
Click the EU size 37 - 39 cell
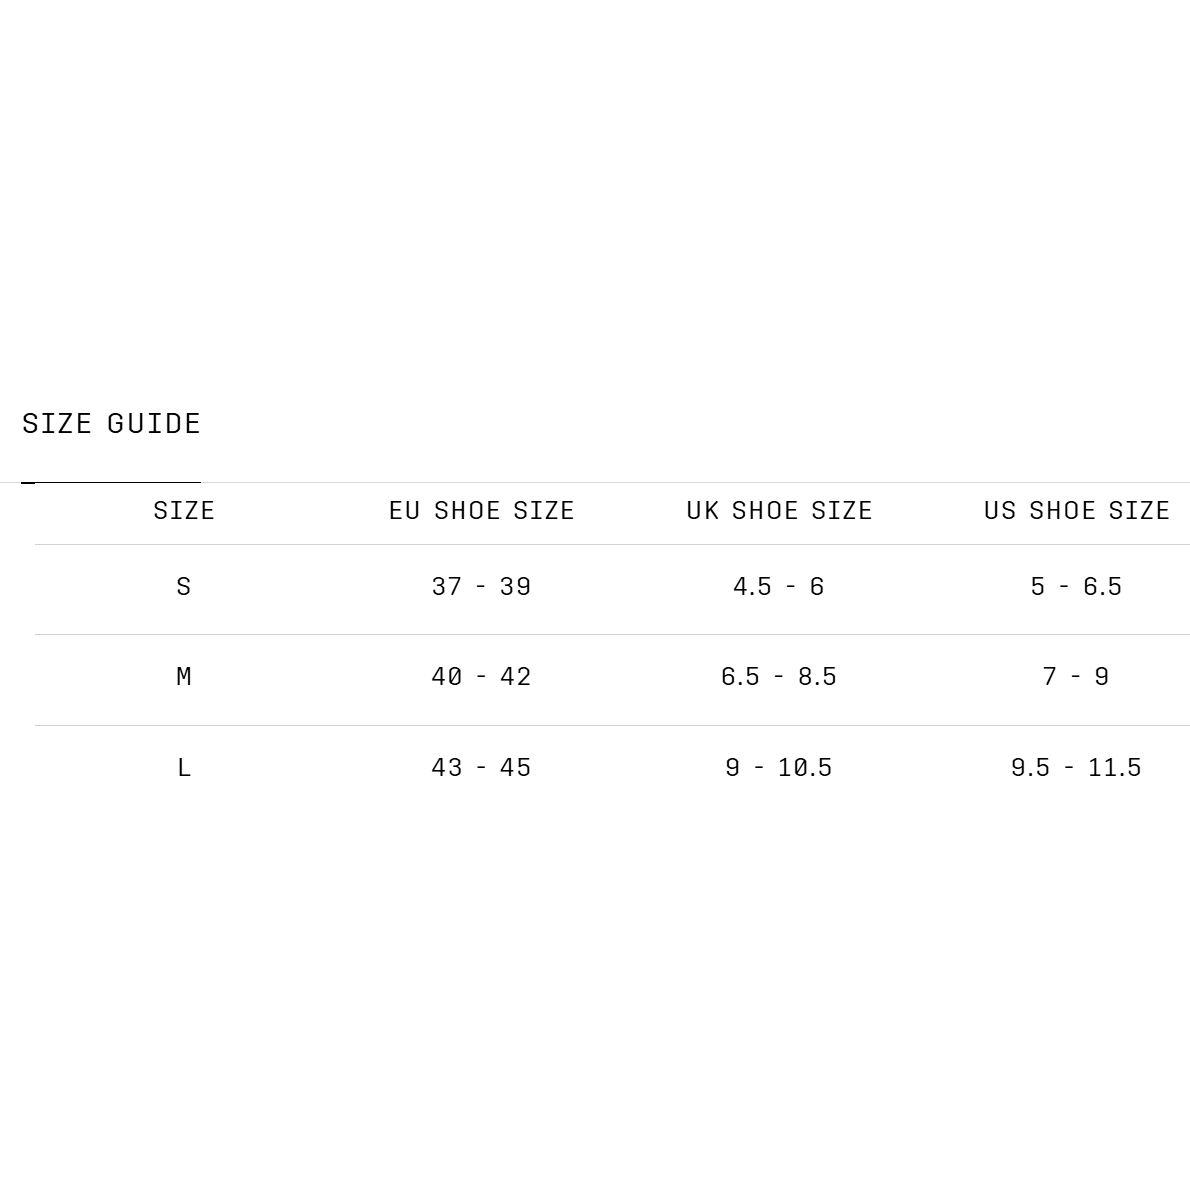[x=482, y=587]
